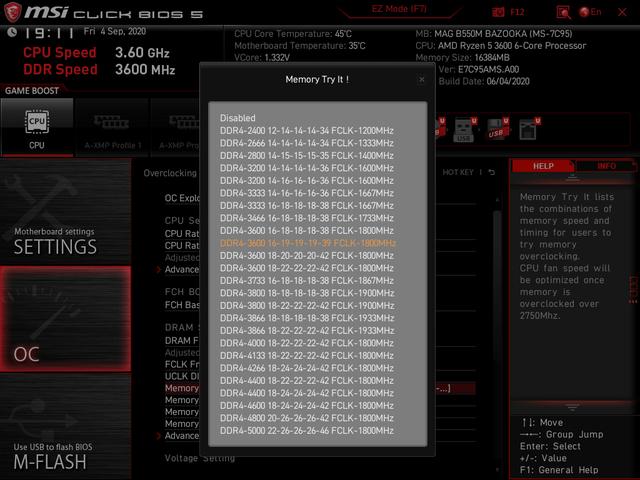Select DDR4-2666 14-14-14-14-34 FCLK-1333MHz option
The height and width of the screenshot is (480, 640).
pyautogui.click(x=307, y=143)
